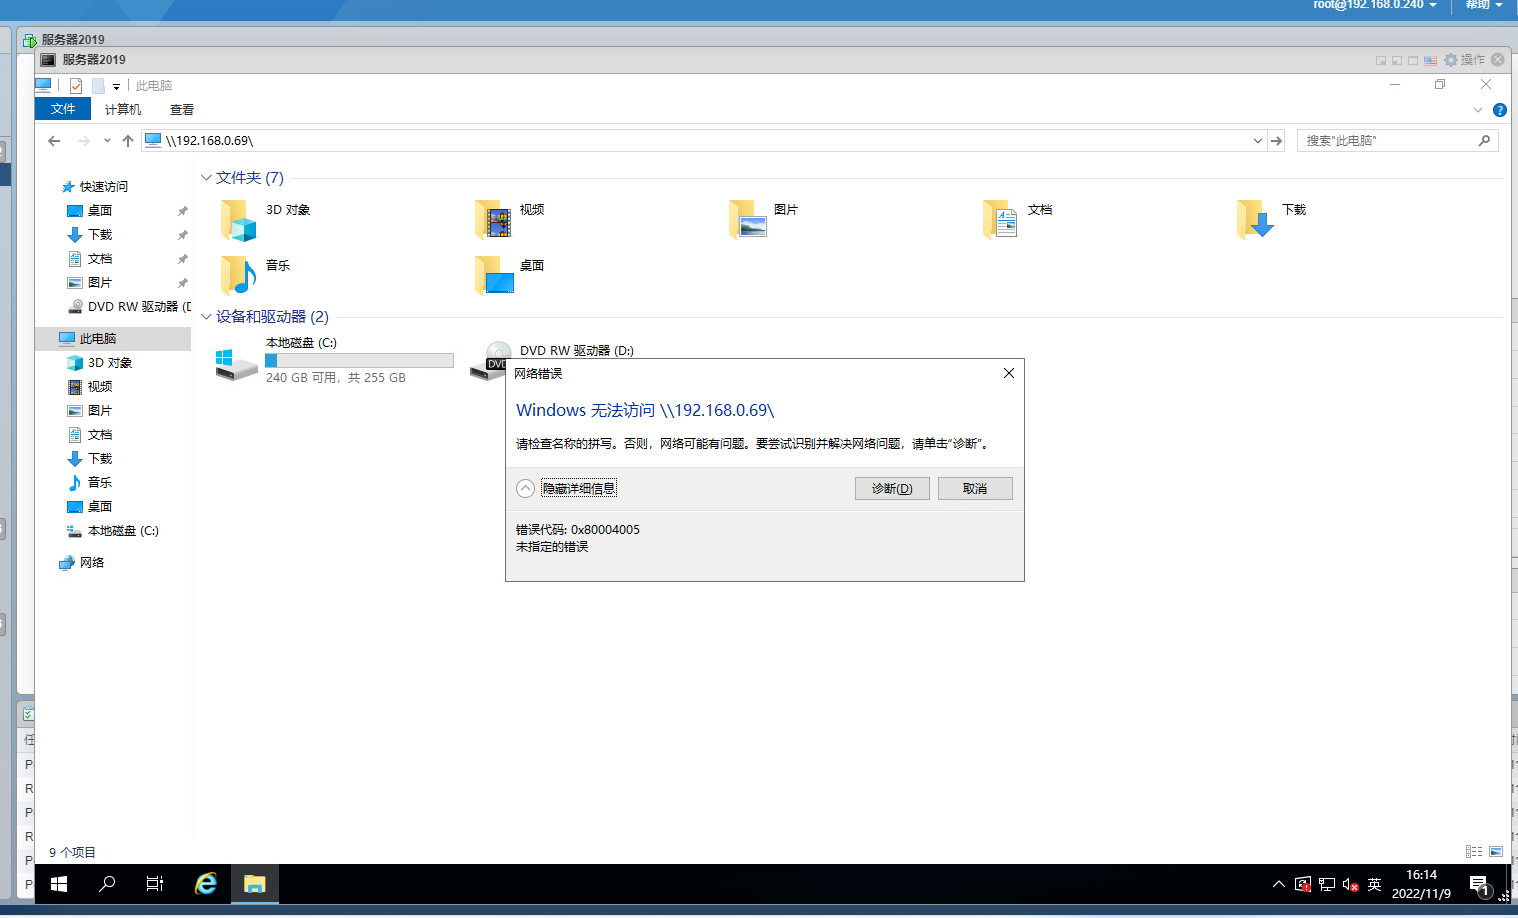Image resolution: width=1518 pixels, height=918 pixels.
Task: Show hidden tray icons chevron
Action: pyautogui.click(x=1279, y=884)
